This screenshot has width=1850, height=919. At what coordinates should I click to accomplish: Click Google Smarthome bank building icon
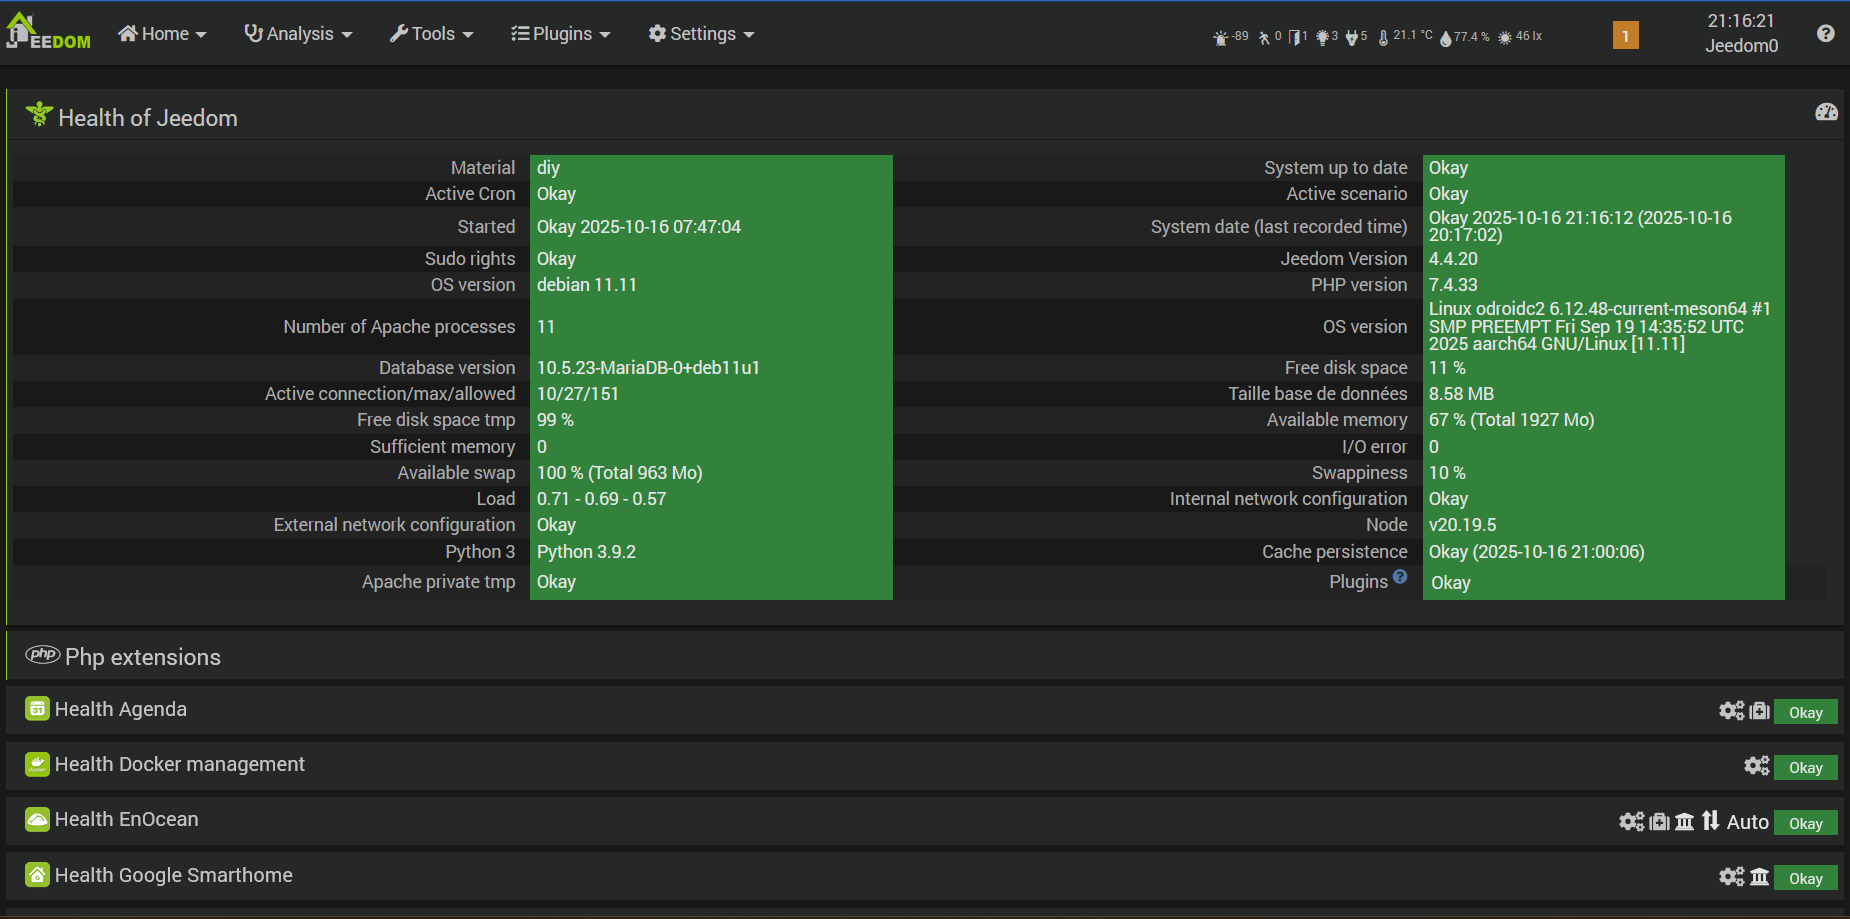point(1760,877)
